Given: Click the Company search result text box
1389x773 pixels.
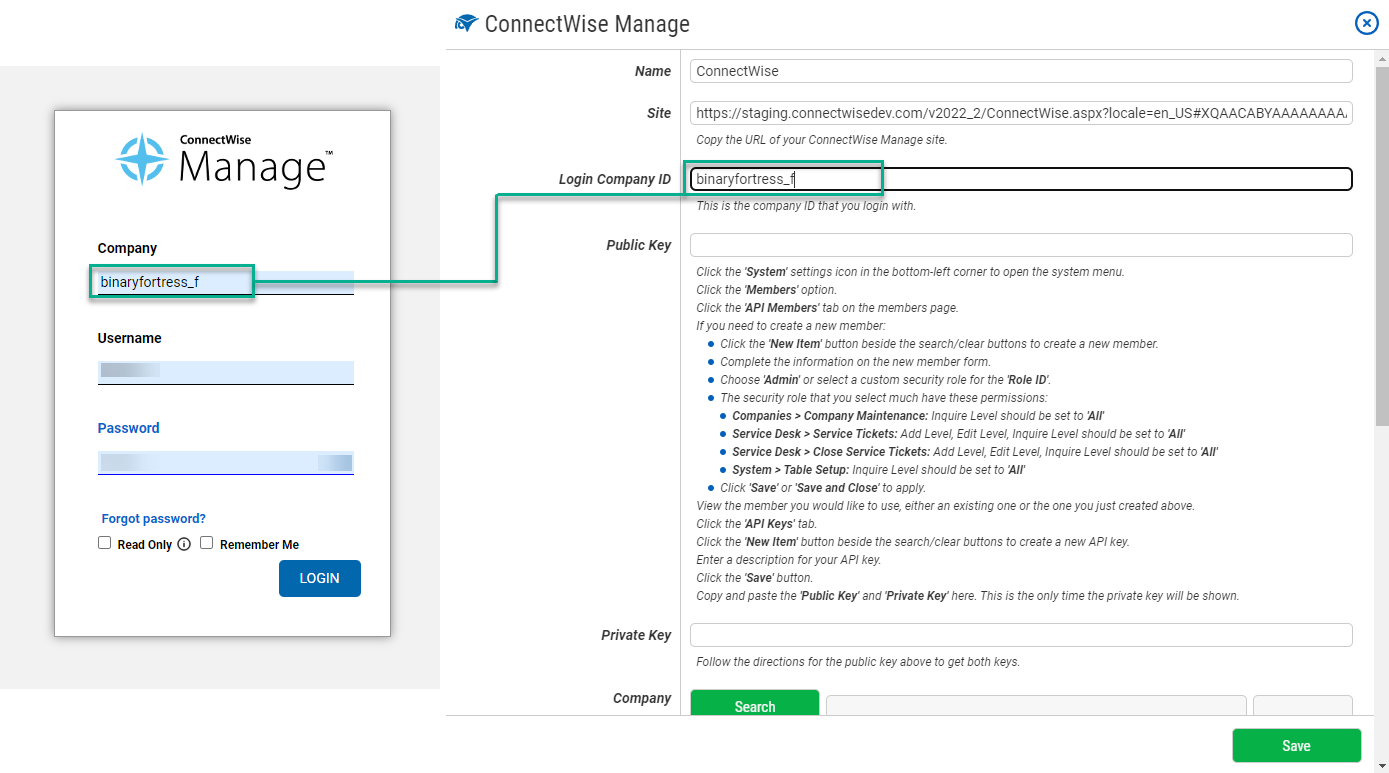Looking at the screenshot, I should (1036, 706).
